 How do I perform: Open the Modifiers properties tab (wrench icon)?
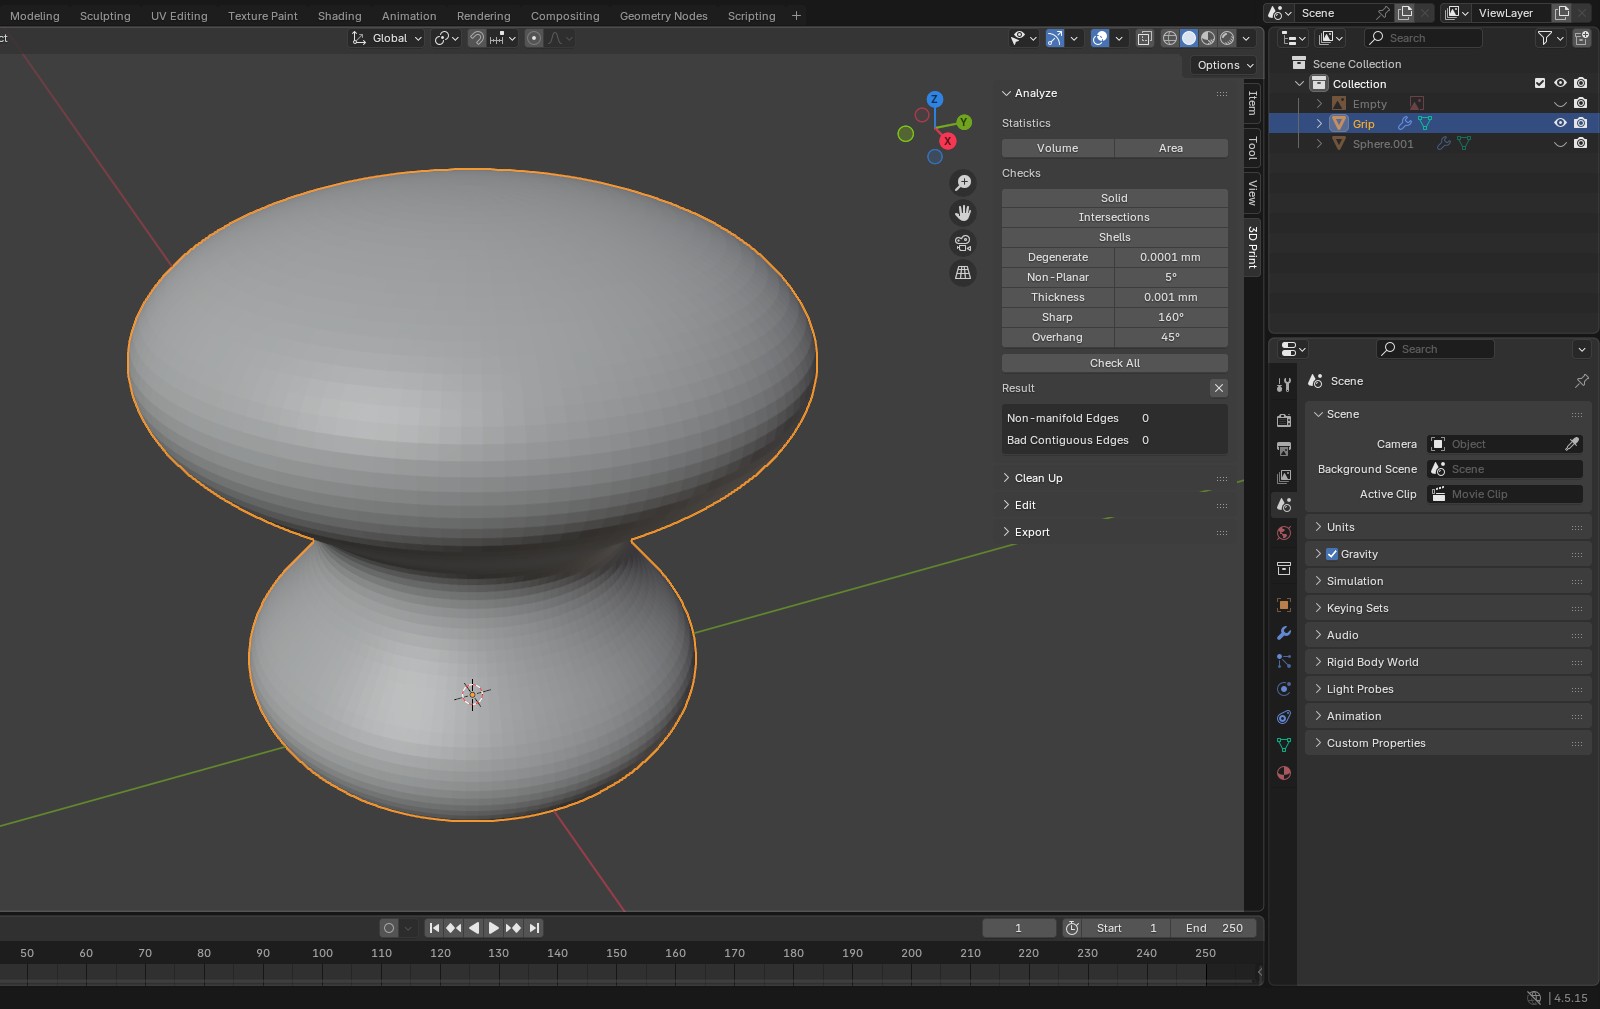coord(1284,633)
